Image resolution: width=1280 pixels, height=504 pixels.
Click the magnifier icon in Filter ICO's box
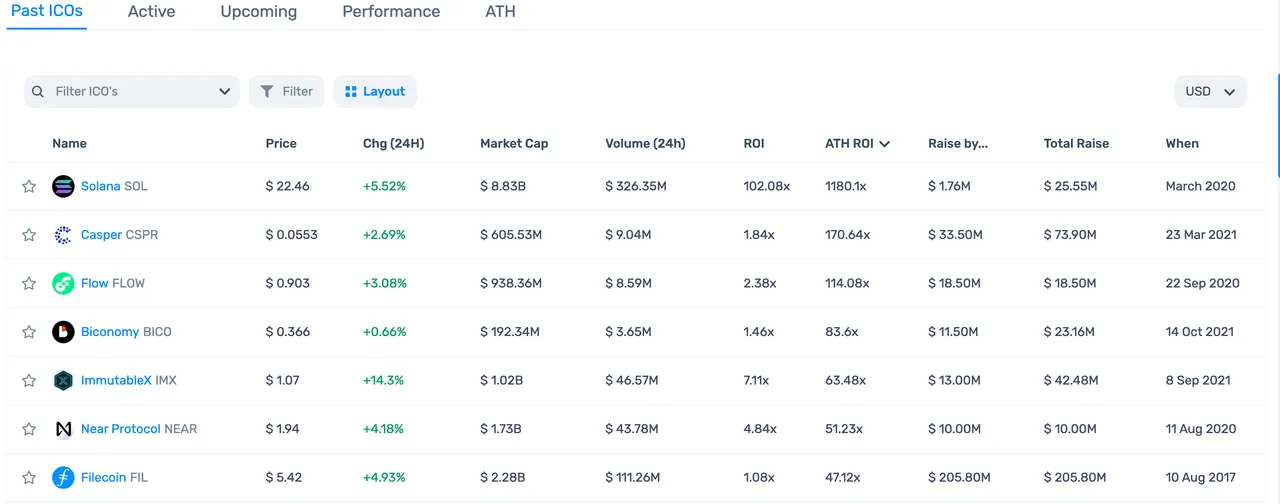coord(38,91)
